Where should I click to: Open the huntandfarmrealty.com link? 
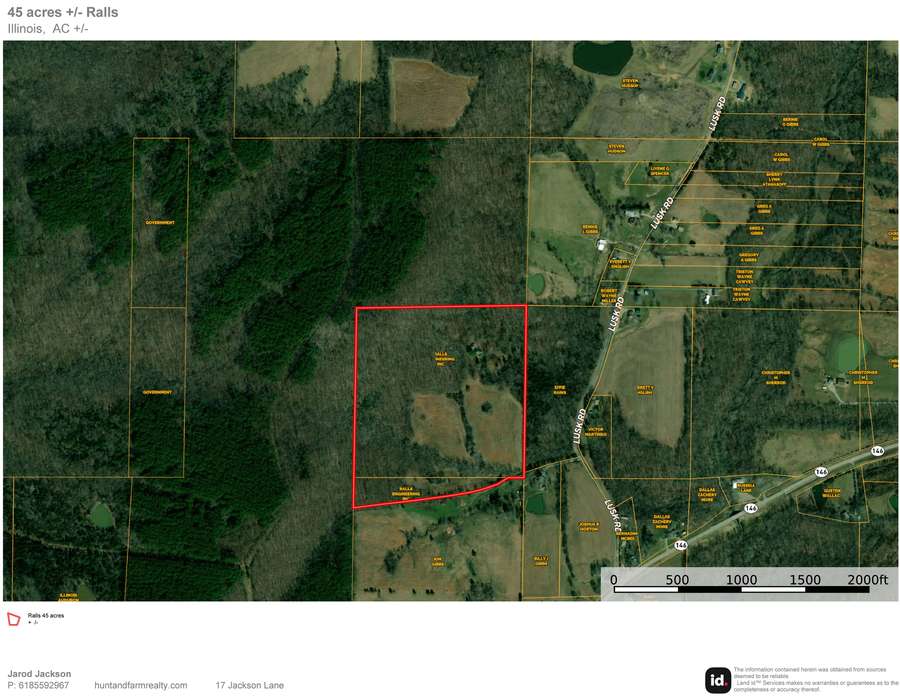(x=141, y=685)
